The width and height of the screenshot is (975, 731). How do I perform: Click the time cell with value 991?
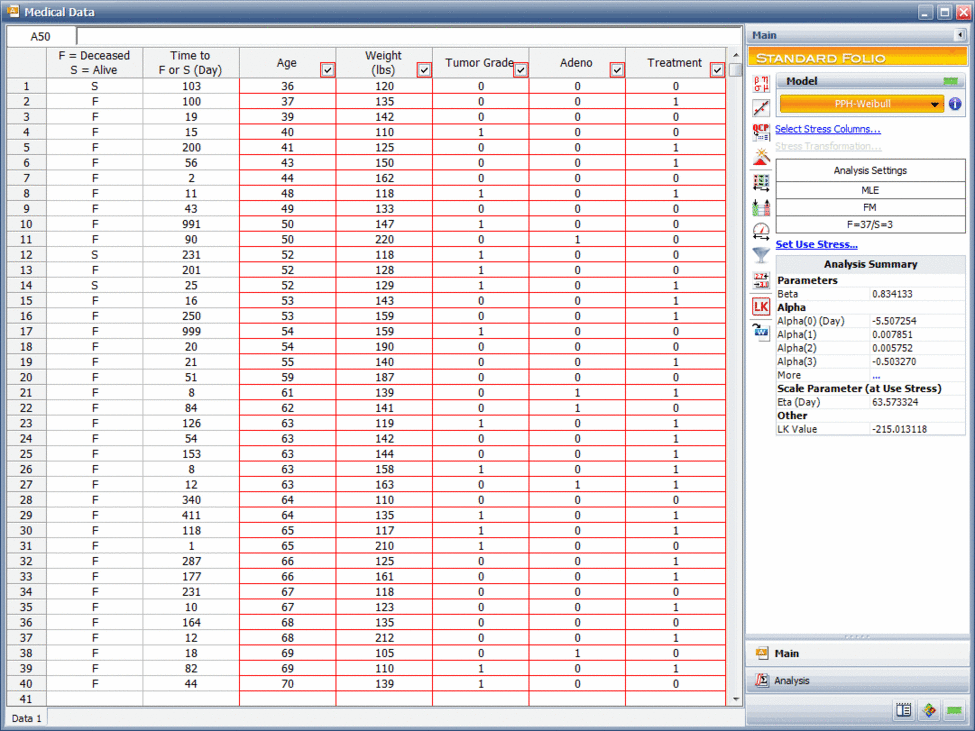[191, 224]
